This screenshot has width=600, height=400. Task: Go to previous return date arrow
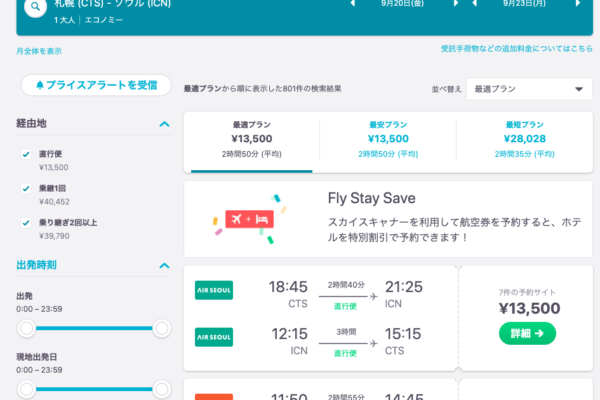474,3
